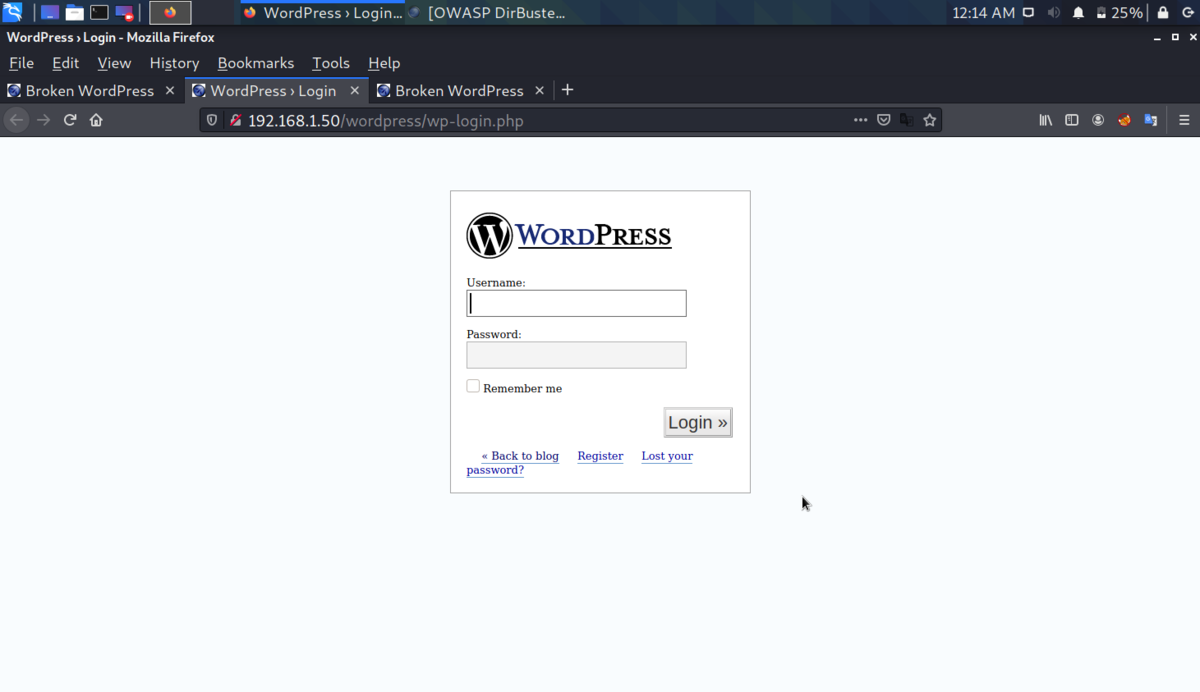Open the View menu
This screenshot has height=692, width=1200.
tap(114, 63)
